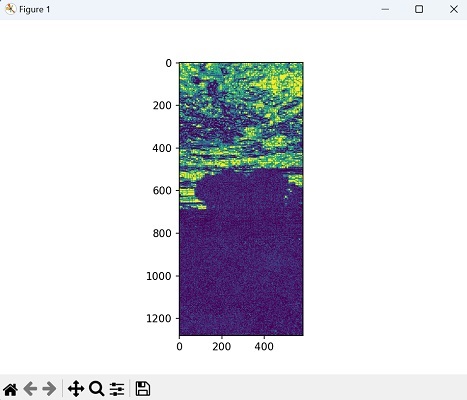Save the figure with floppy disk icon
The image size is (467, 400).
143,389
